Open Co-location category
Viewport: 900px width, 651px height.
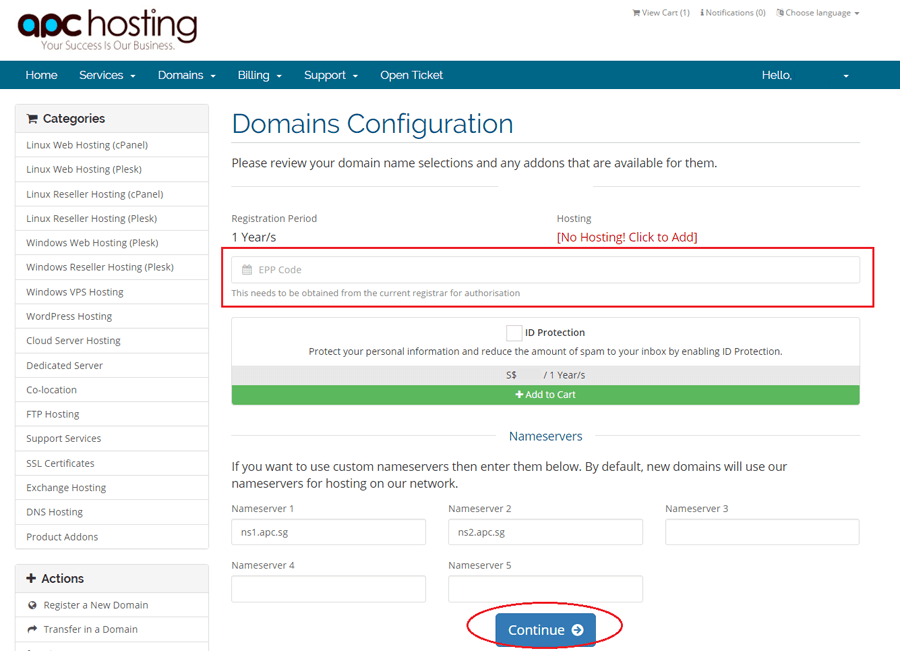click(112, 390)
